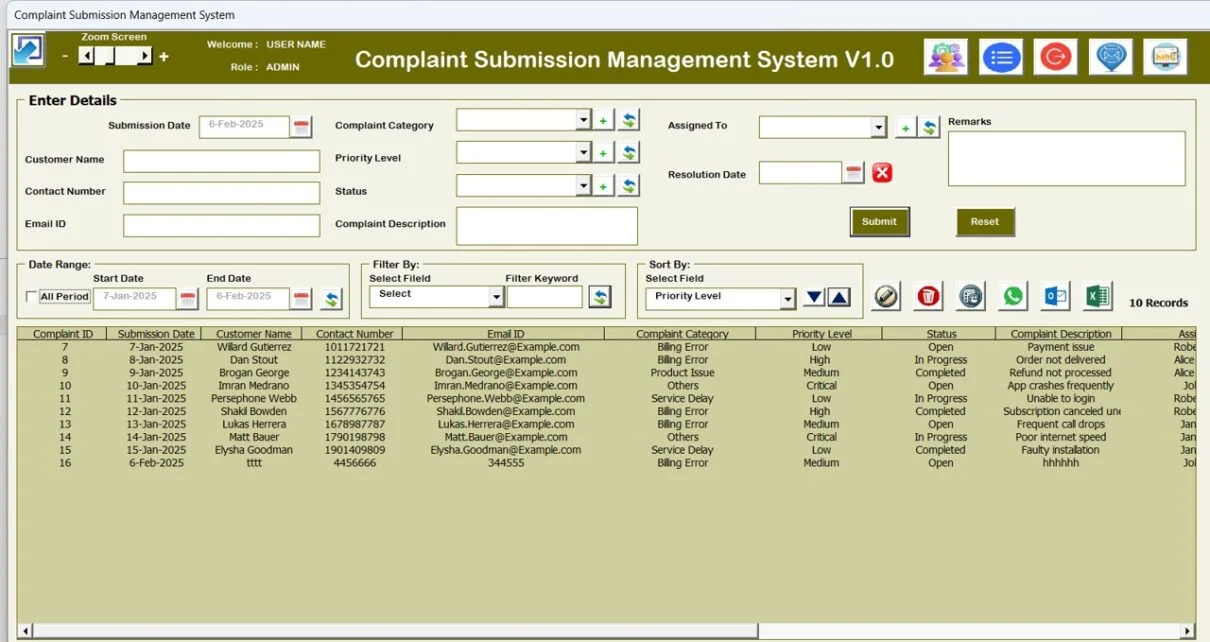Sort records descending with the down triangle

(x=813, y=296)
